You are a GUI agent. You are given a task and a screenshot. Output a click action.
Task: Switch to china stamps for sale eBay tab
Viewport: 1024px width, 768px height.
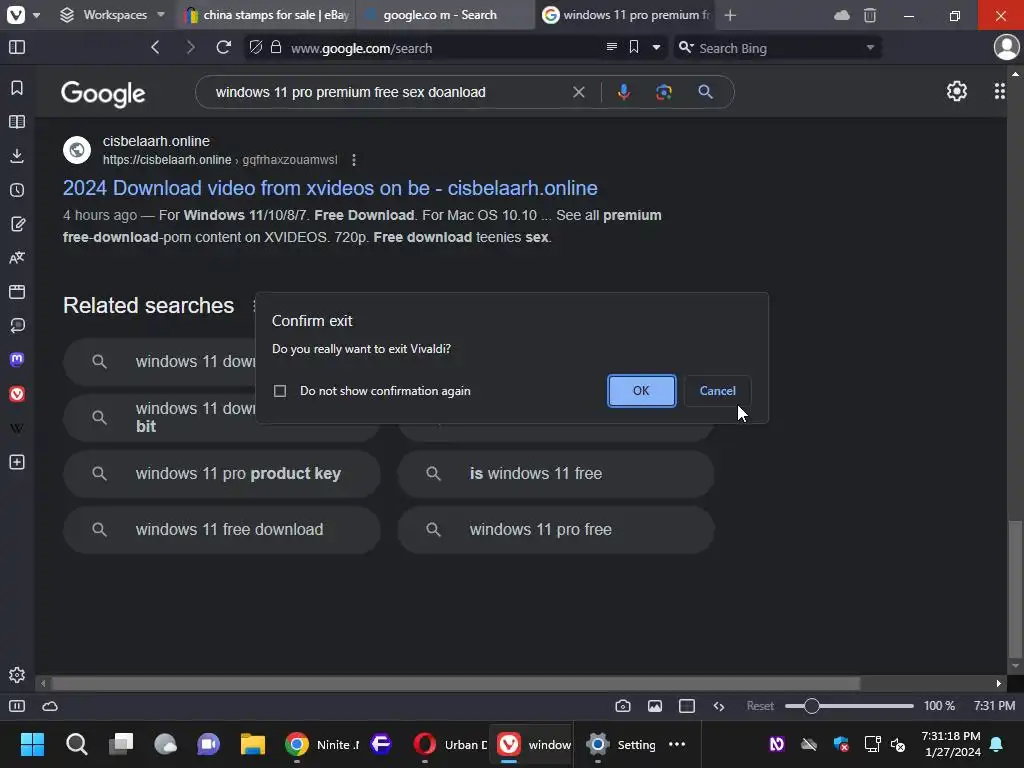(266, 14)
